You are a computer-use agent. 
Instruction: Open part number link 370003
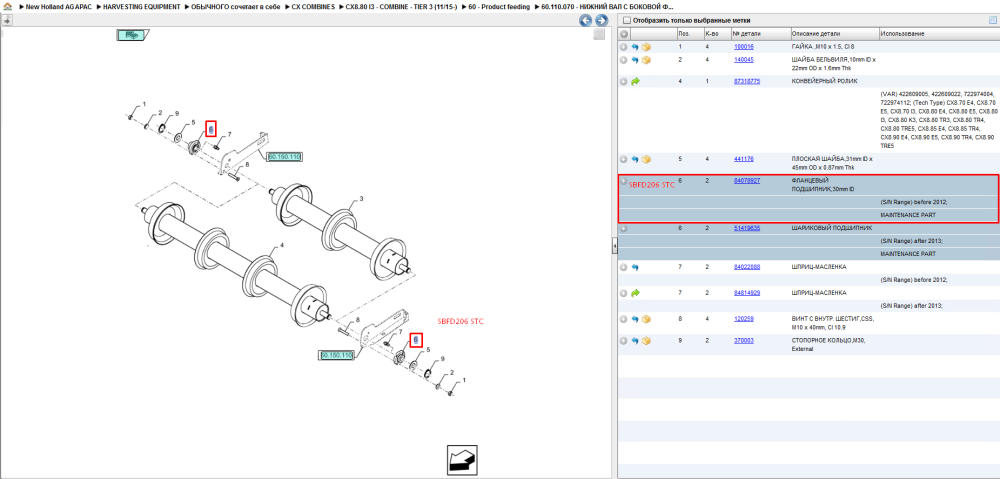(x=744, y=341)
